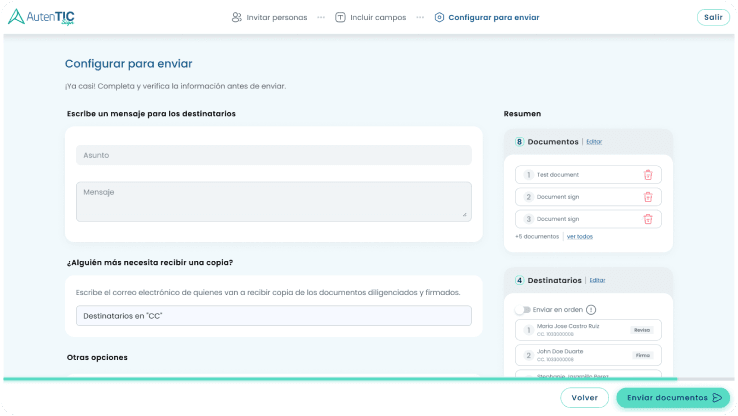Open the Invitar personas step
The height and width of the screenshot is (416, 738).
[x=276, y=17]
